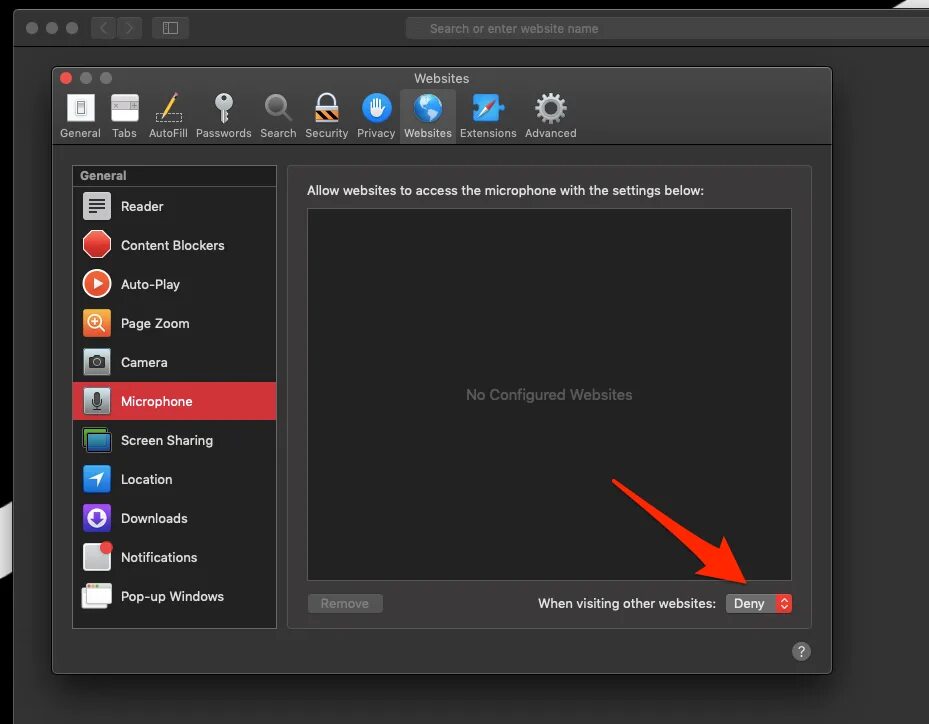Select the Websites globe icon
Viewport: 929px width, 724px height.
[x=428, y=108]
